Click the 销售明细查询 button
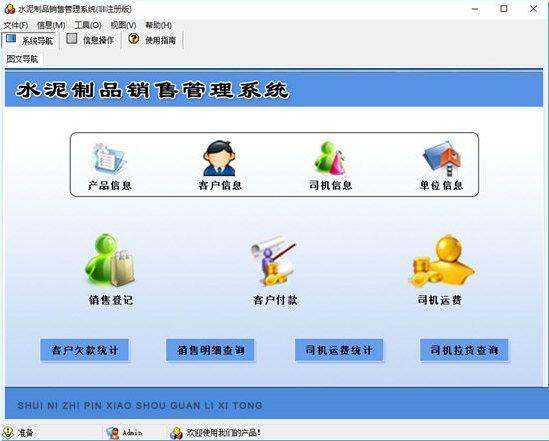 click(x=210, y=350)
